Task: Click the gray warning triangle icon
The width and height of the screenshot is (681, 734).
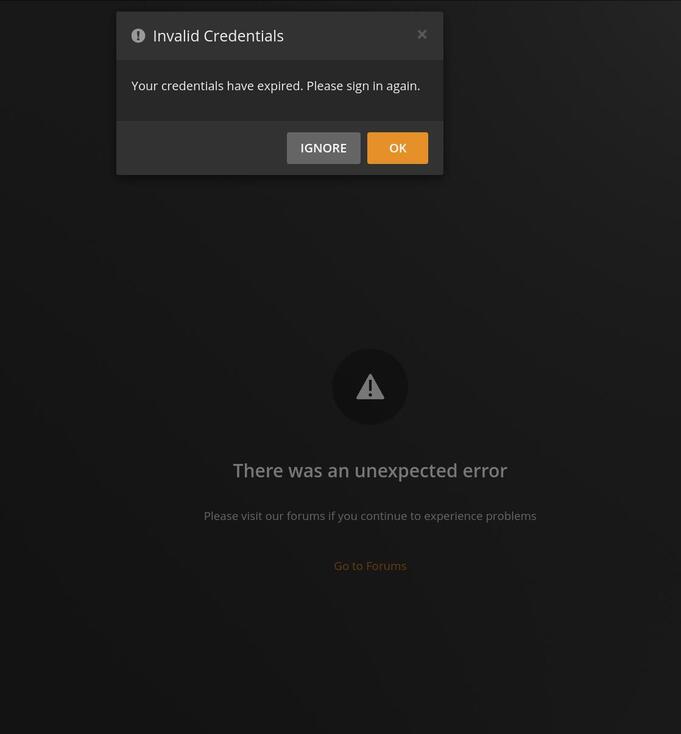Action: coord(370,387)
